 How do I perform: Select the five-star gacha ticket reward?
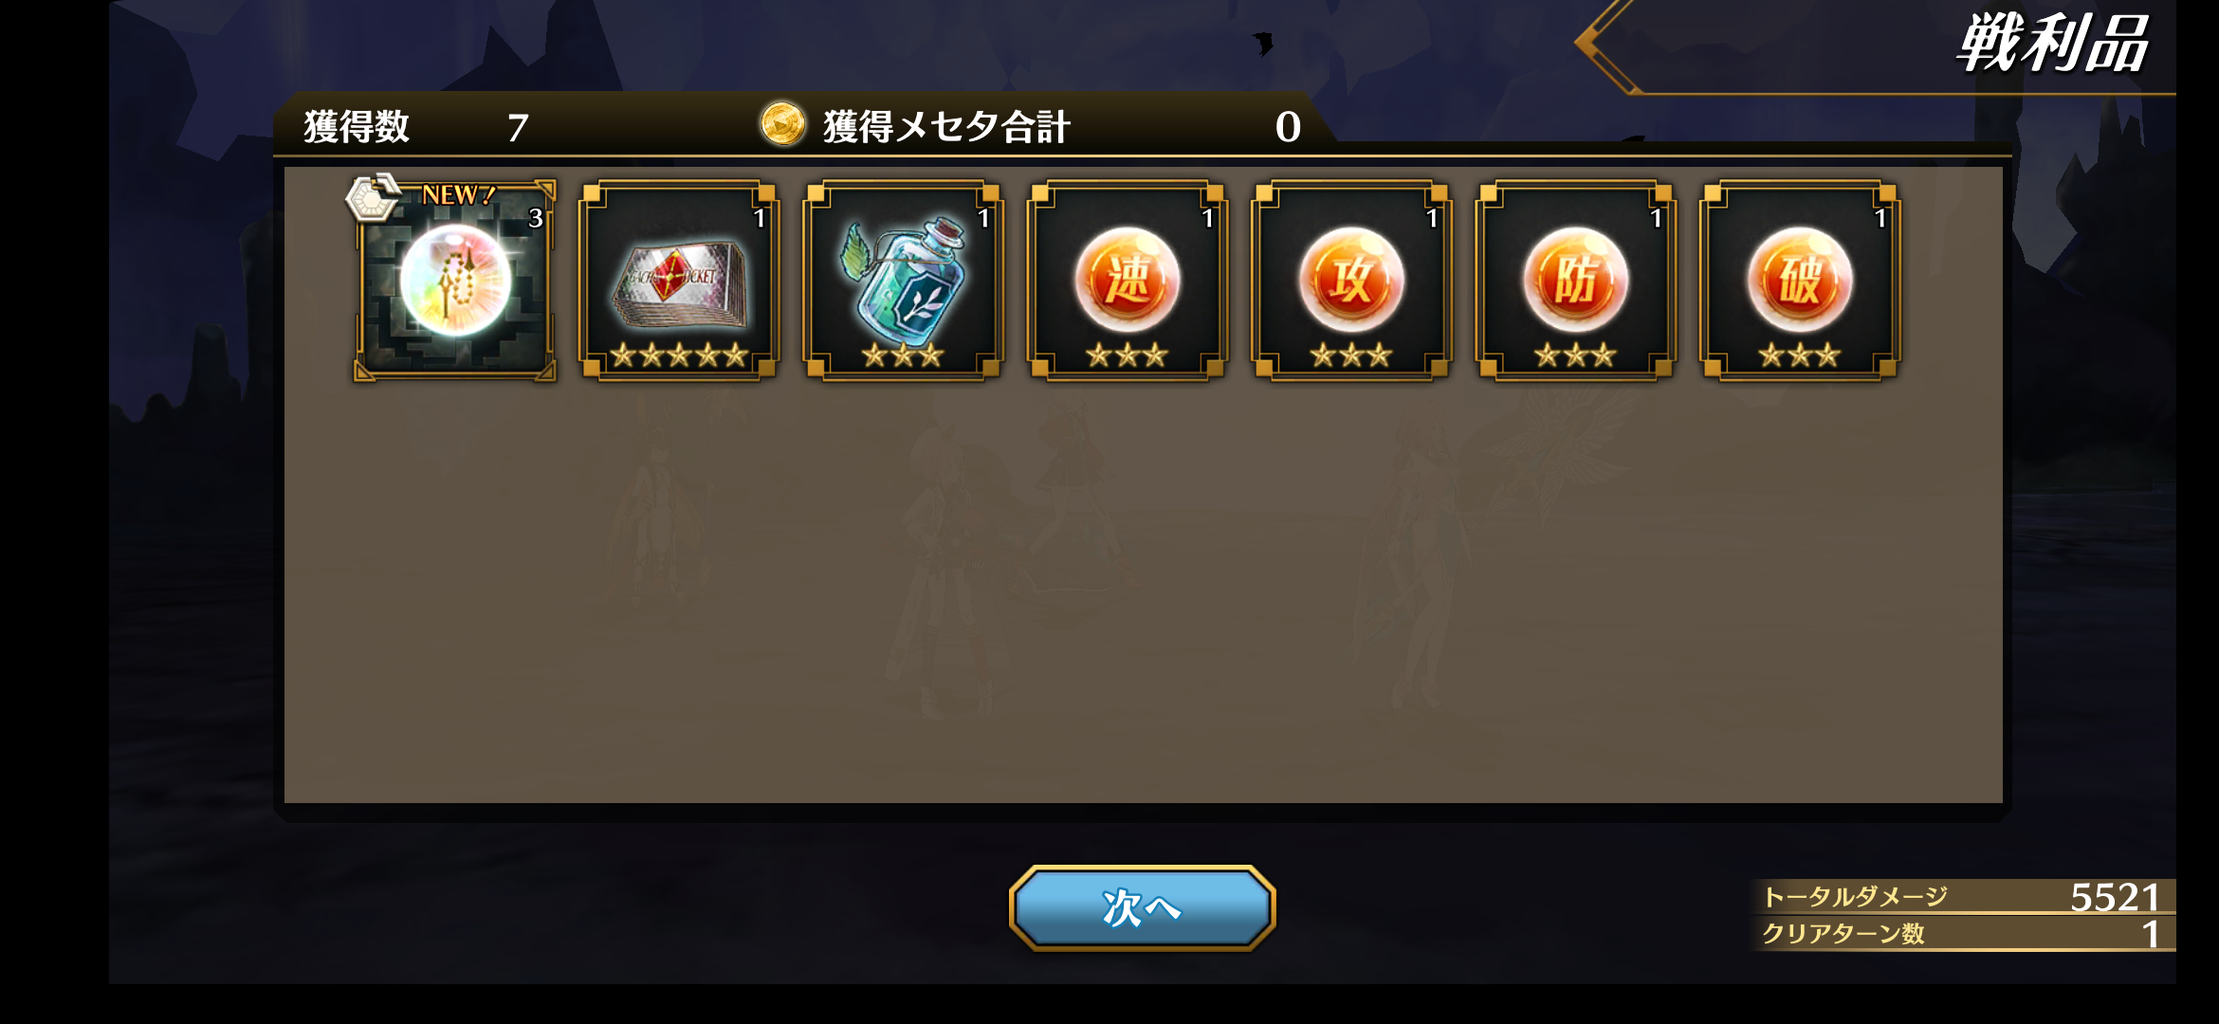(x=679, y=280)
